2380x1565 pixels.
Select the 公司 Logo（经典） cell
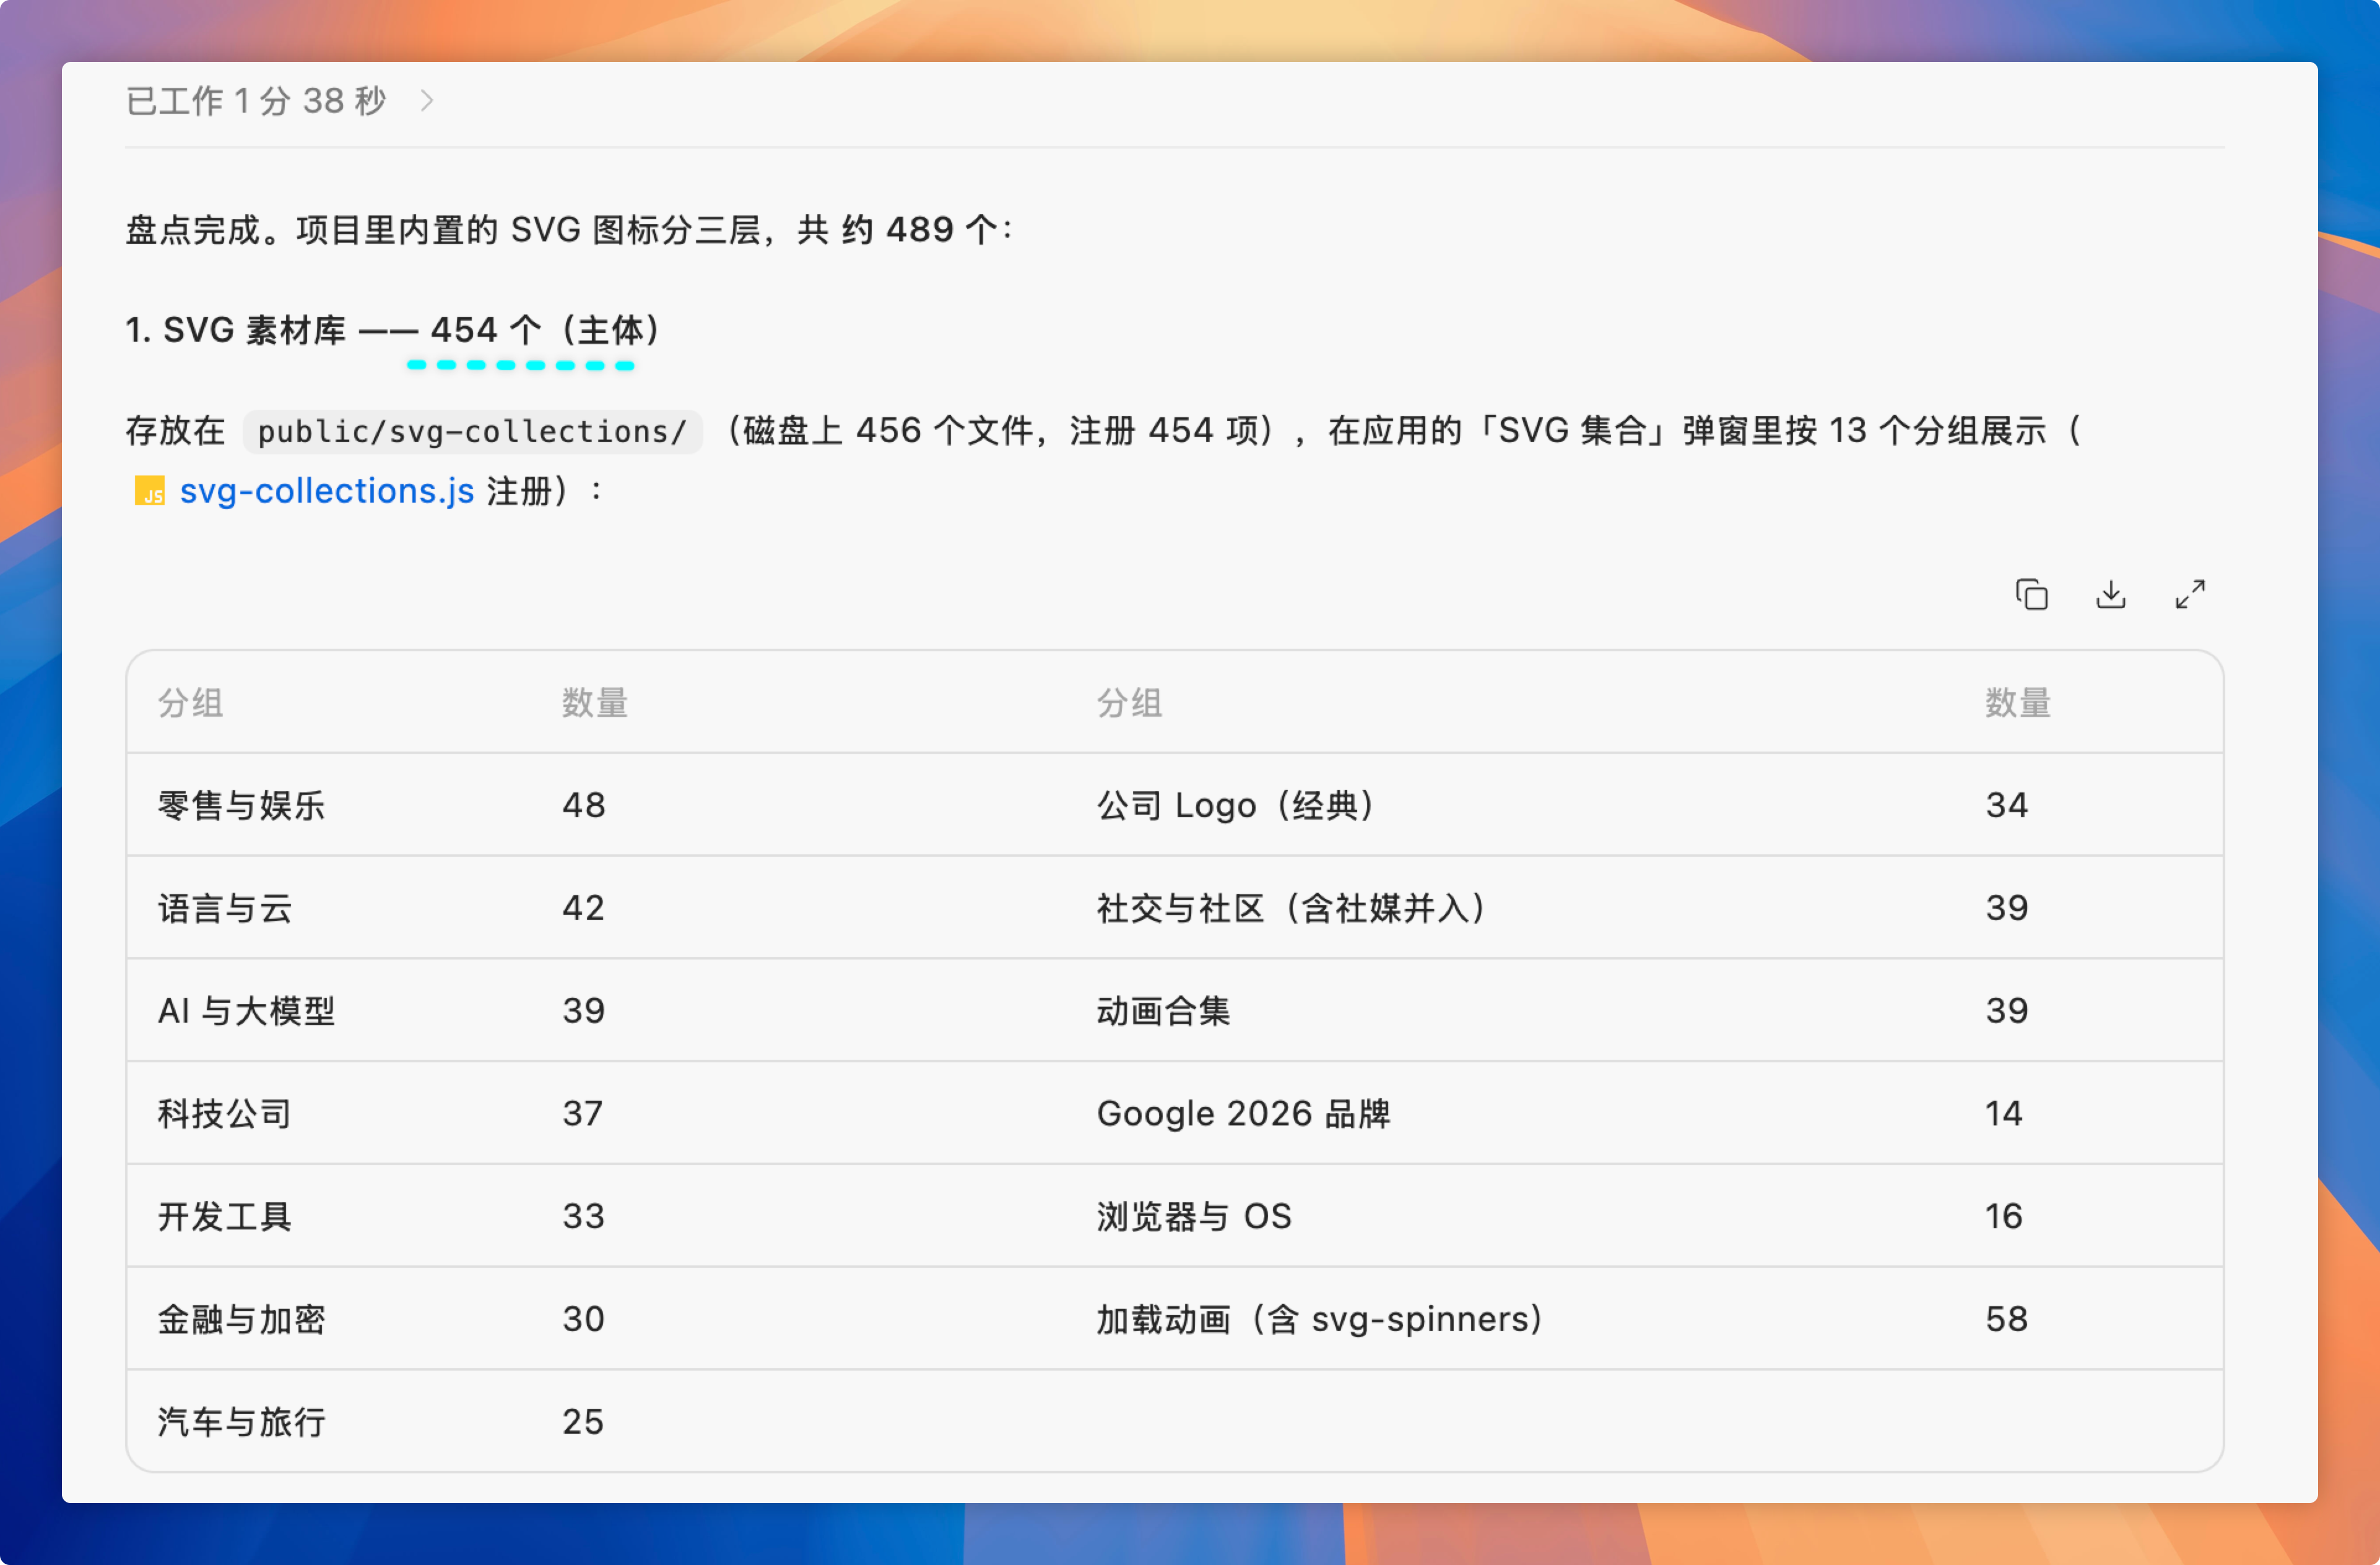coord(1236,805)
